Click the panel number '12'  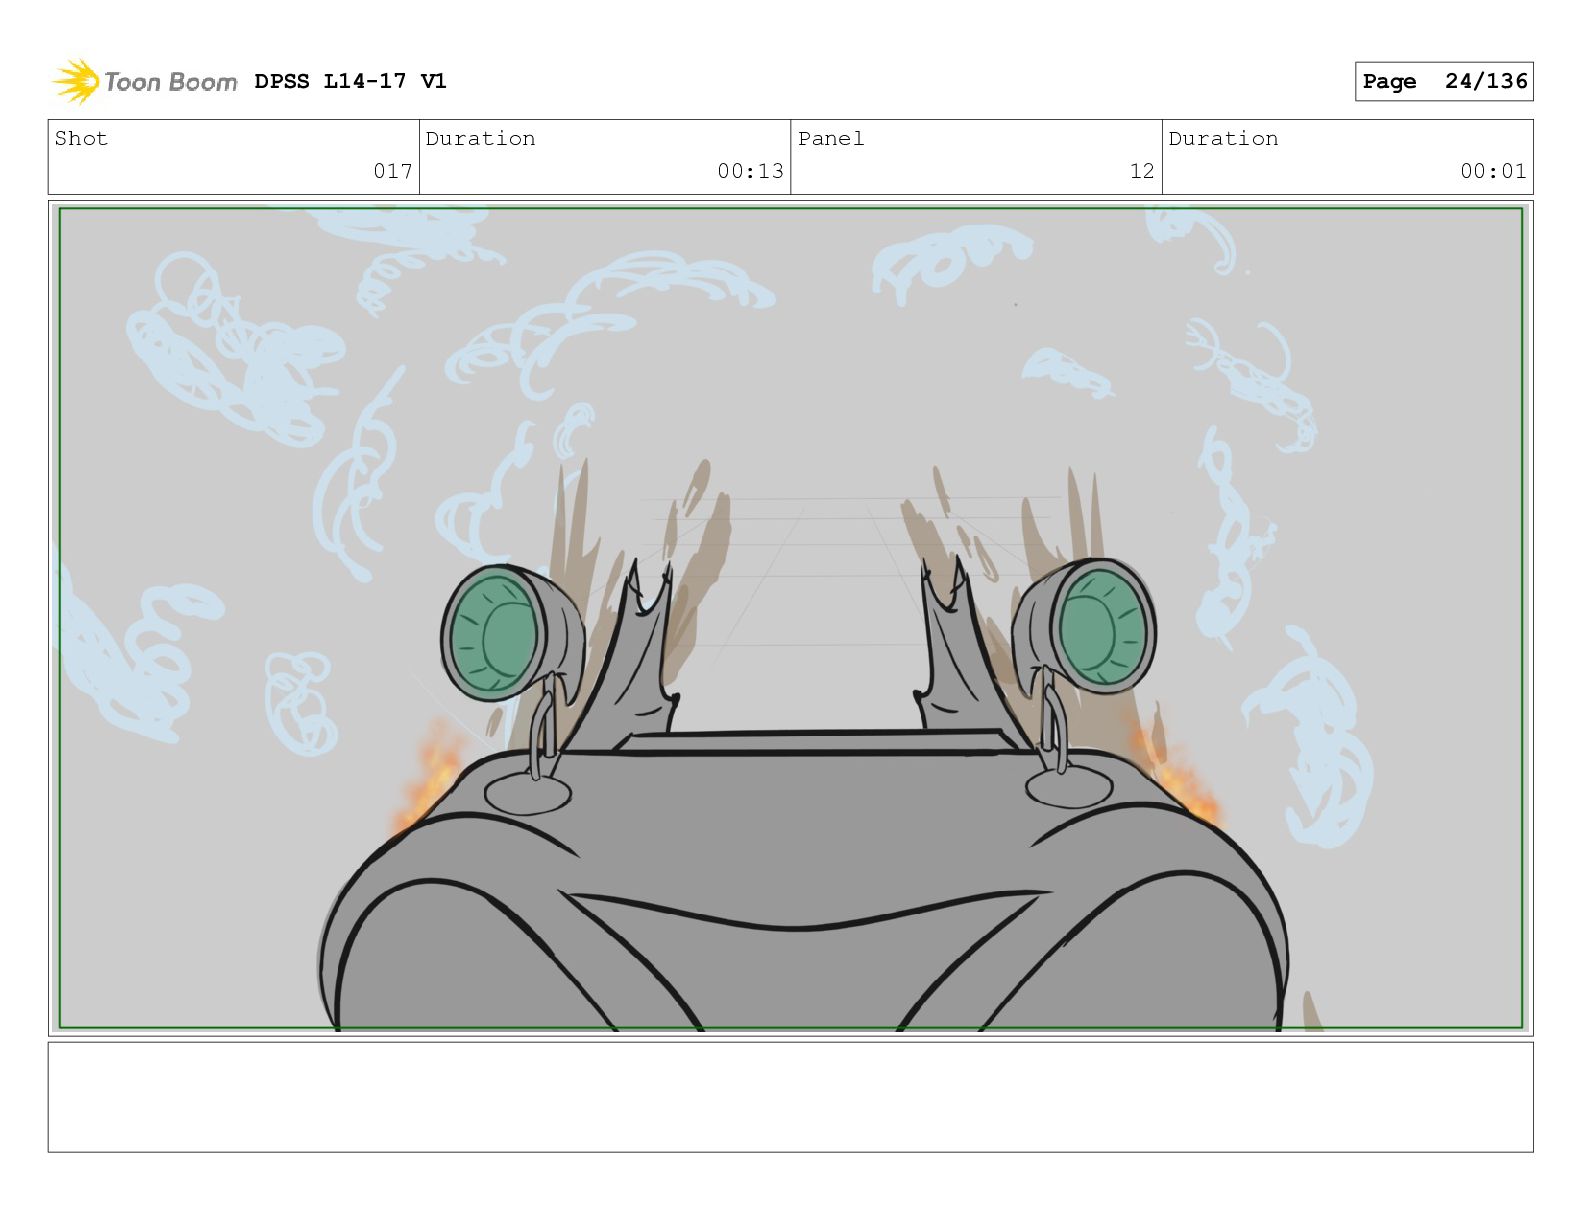(1142, 171)
